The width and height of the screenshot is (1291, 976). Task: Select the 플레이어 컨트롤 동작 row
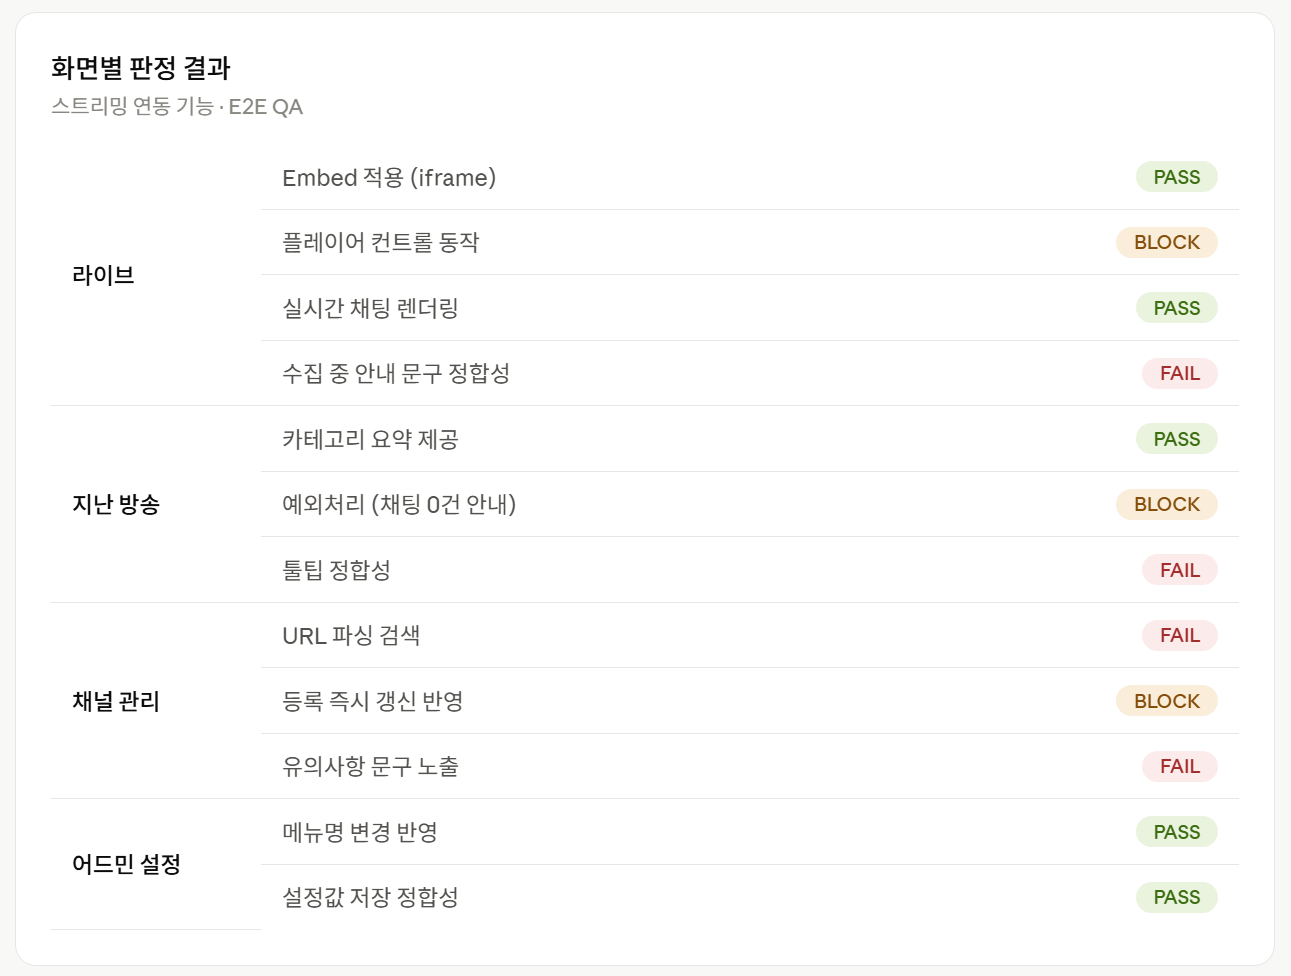point(750,242)
